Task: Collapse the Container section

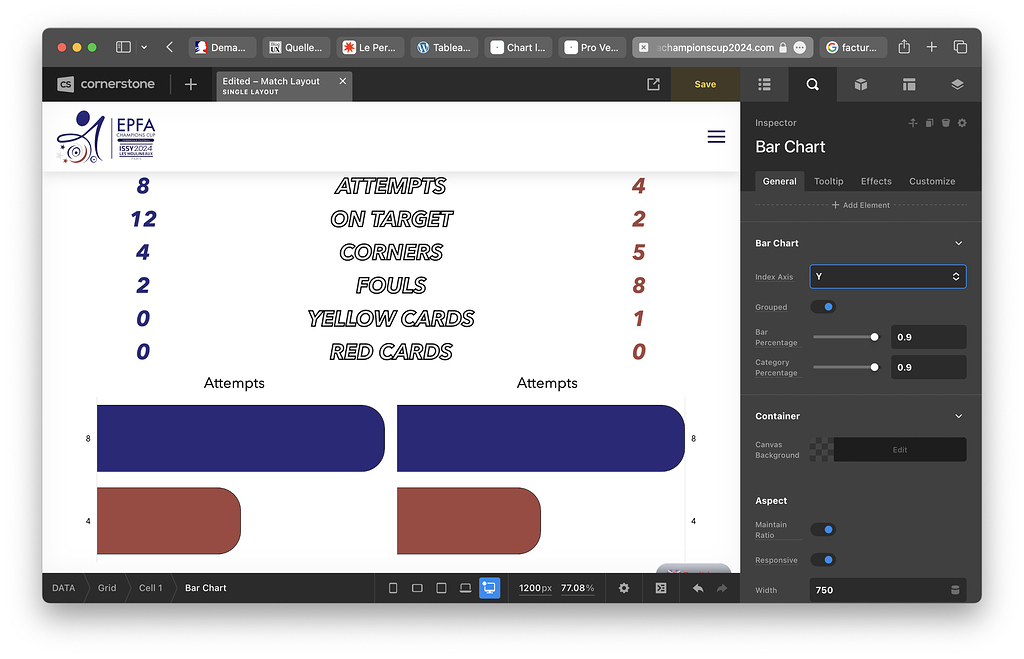Action: click(x=958, y=416)
